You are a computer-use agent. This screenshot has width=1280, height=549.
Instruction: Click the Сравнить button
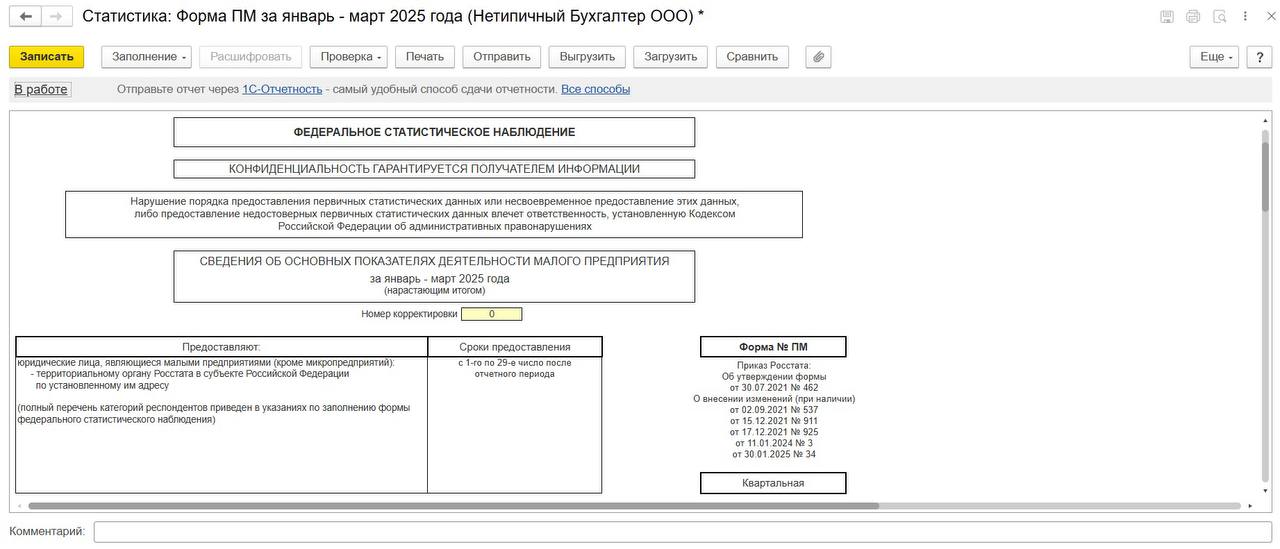tap(752, 57)
